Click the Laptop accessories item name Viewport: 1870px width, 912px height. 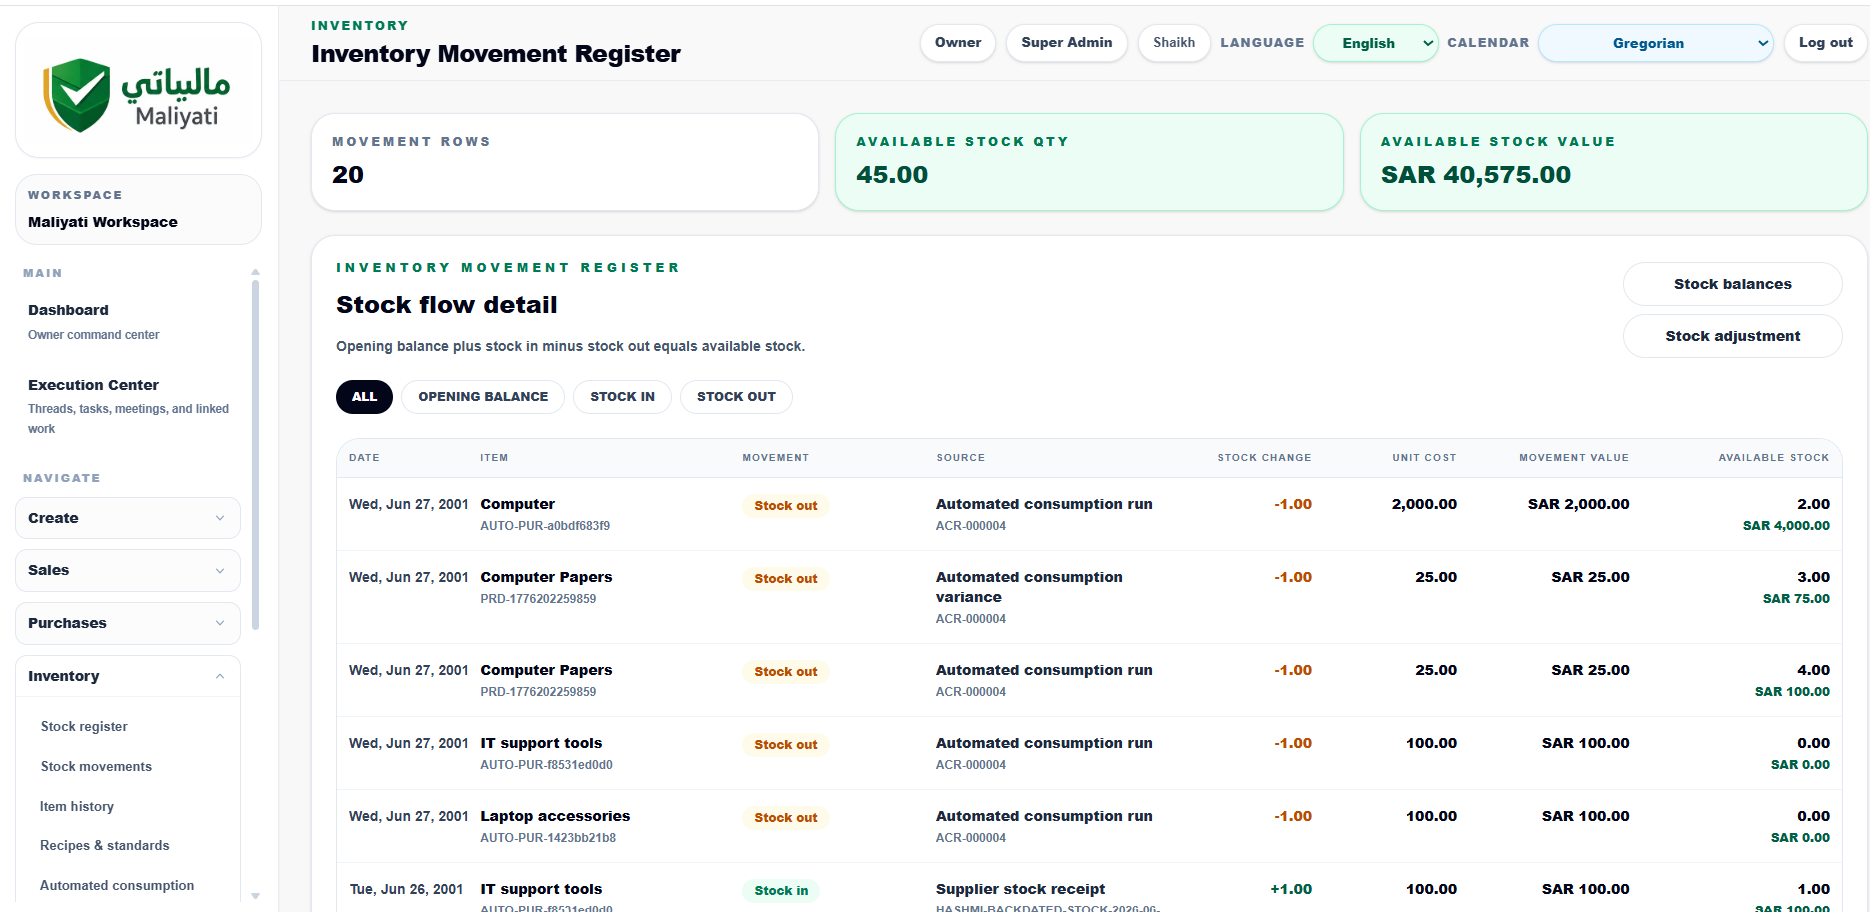pyautogui.click(x=555, y=816)
